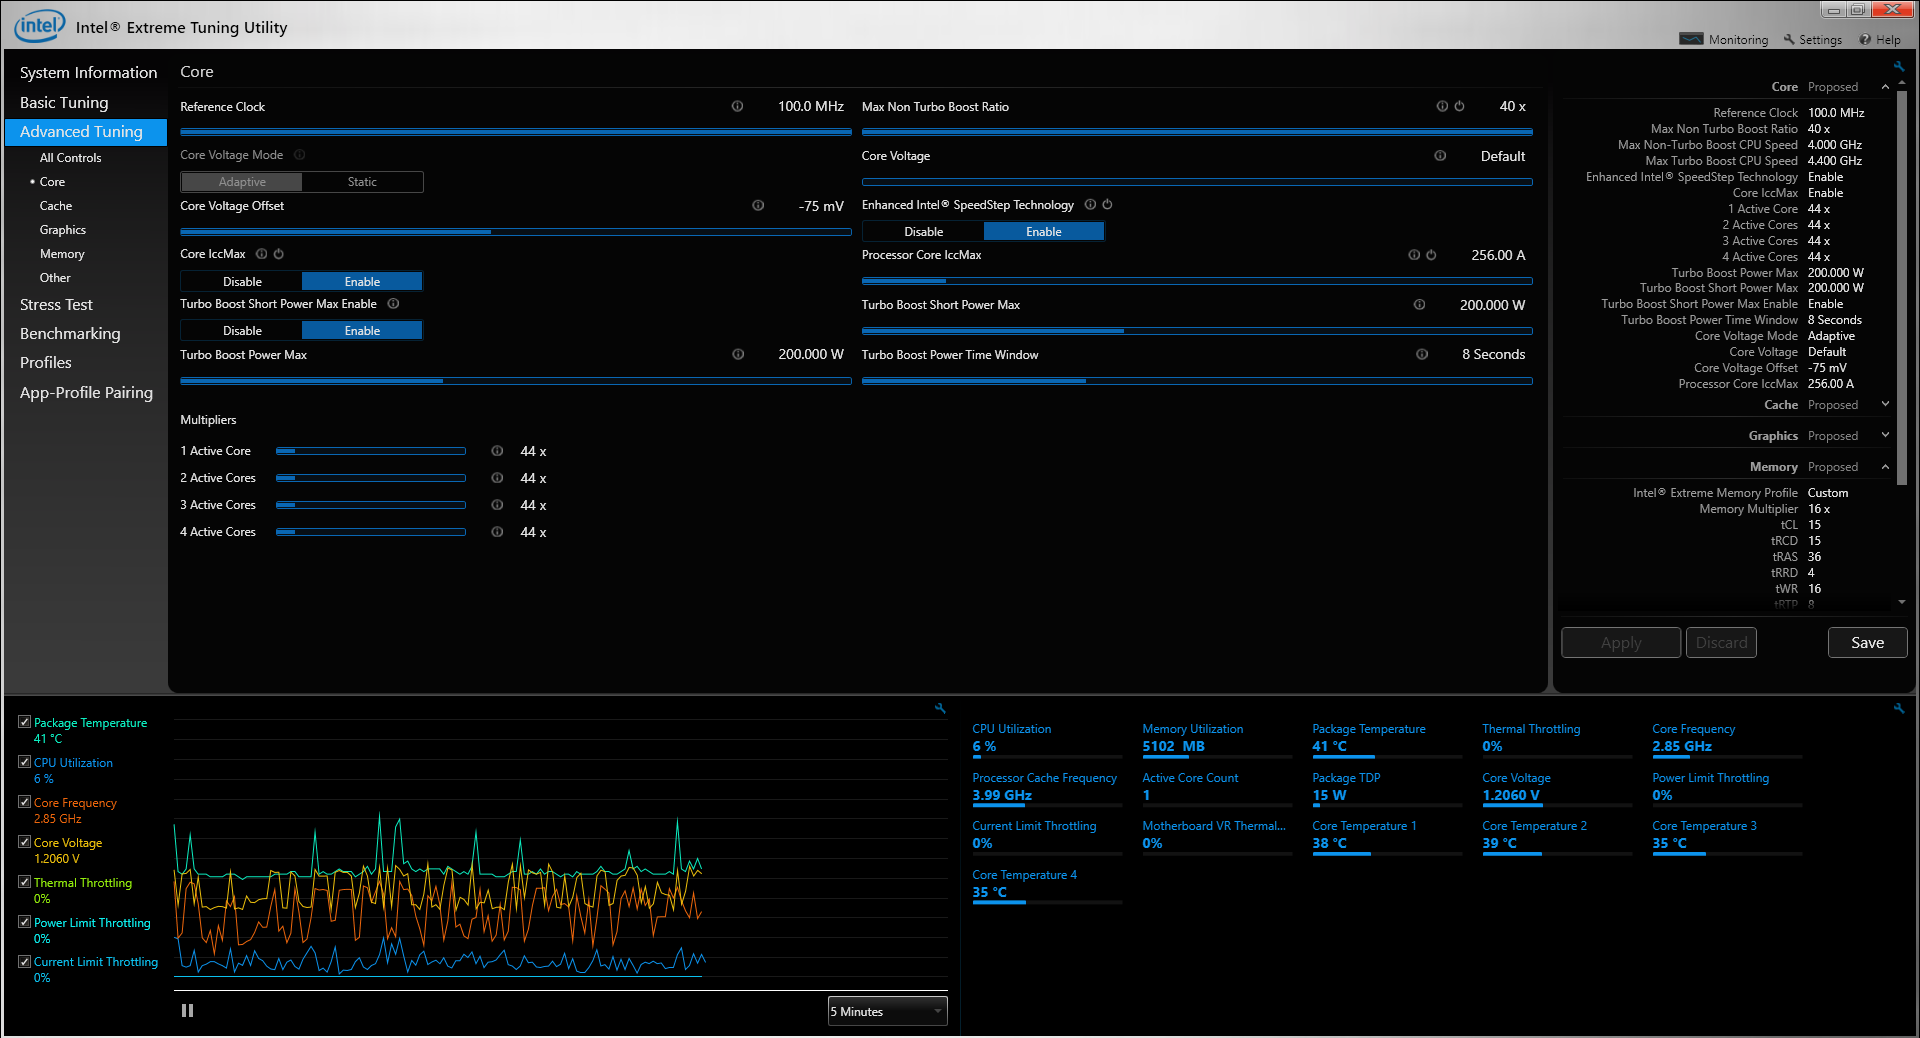This screenshot has height=1038, width=1920.
Task: Open the Help question mark icon
Action: [1865, 39]
